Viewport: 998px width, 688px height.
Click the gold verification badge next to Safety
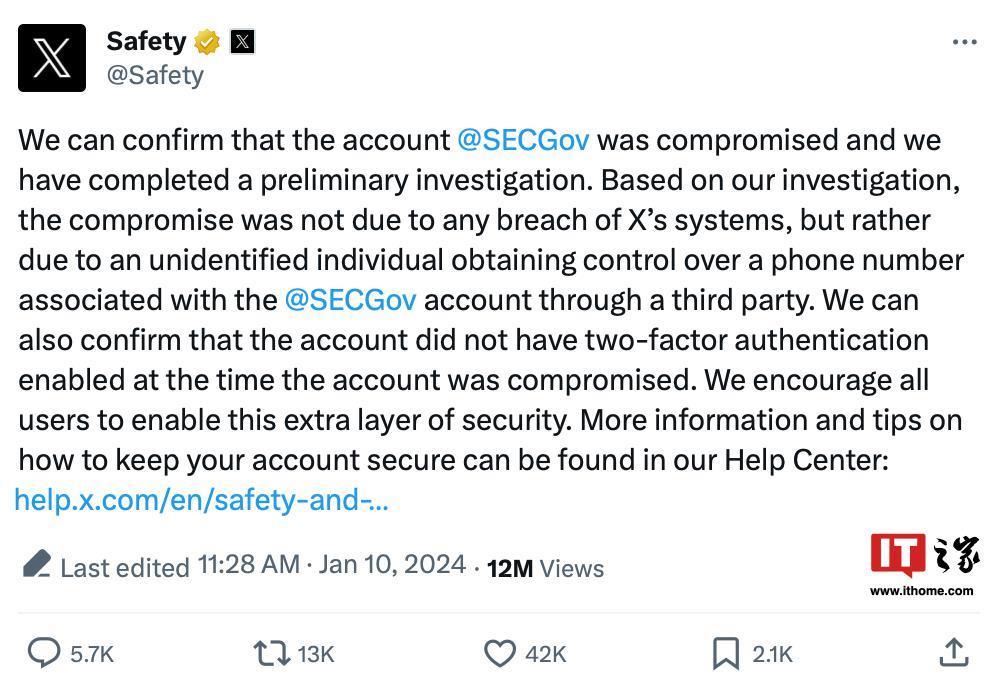coord(206,41)
